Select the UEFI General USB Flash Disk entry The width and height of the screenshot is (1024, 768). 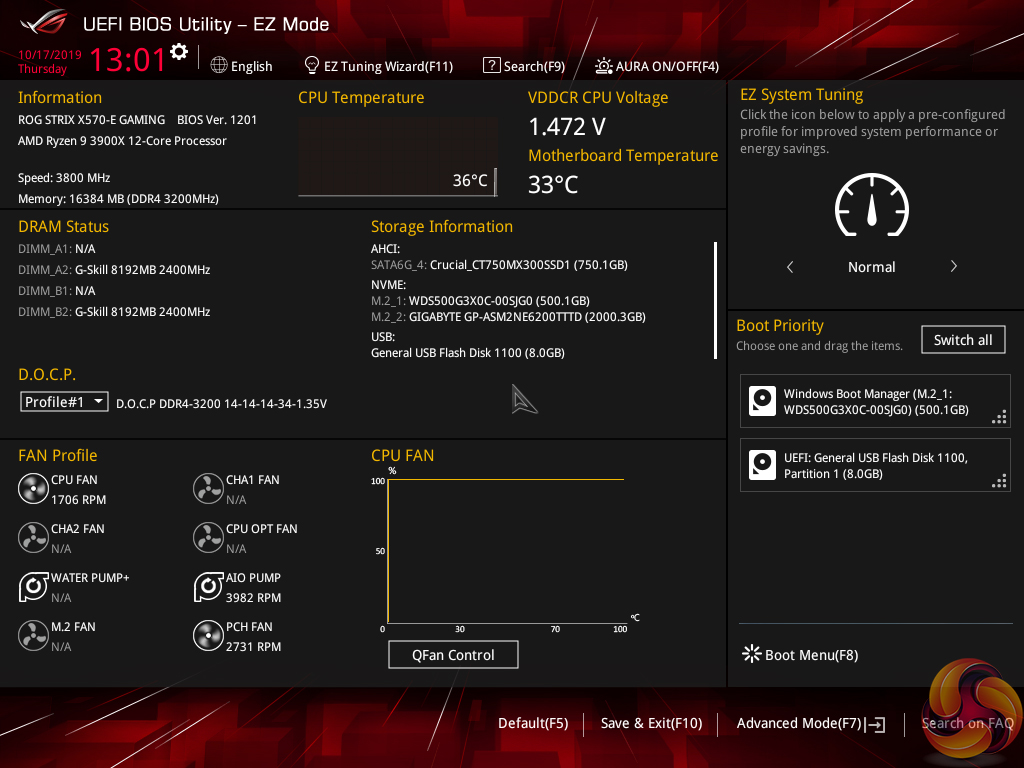(875, 465)
